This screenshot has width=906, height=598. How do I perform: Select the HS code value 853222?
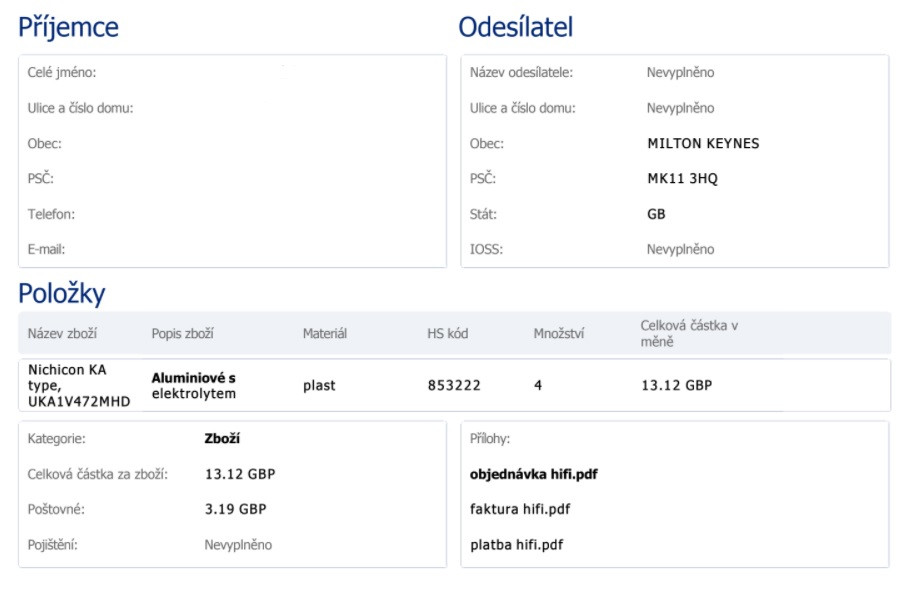pyautogui.click(x=453, y=385)
